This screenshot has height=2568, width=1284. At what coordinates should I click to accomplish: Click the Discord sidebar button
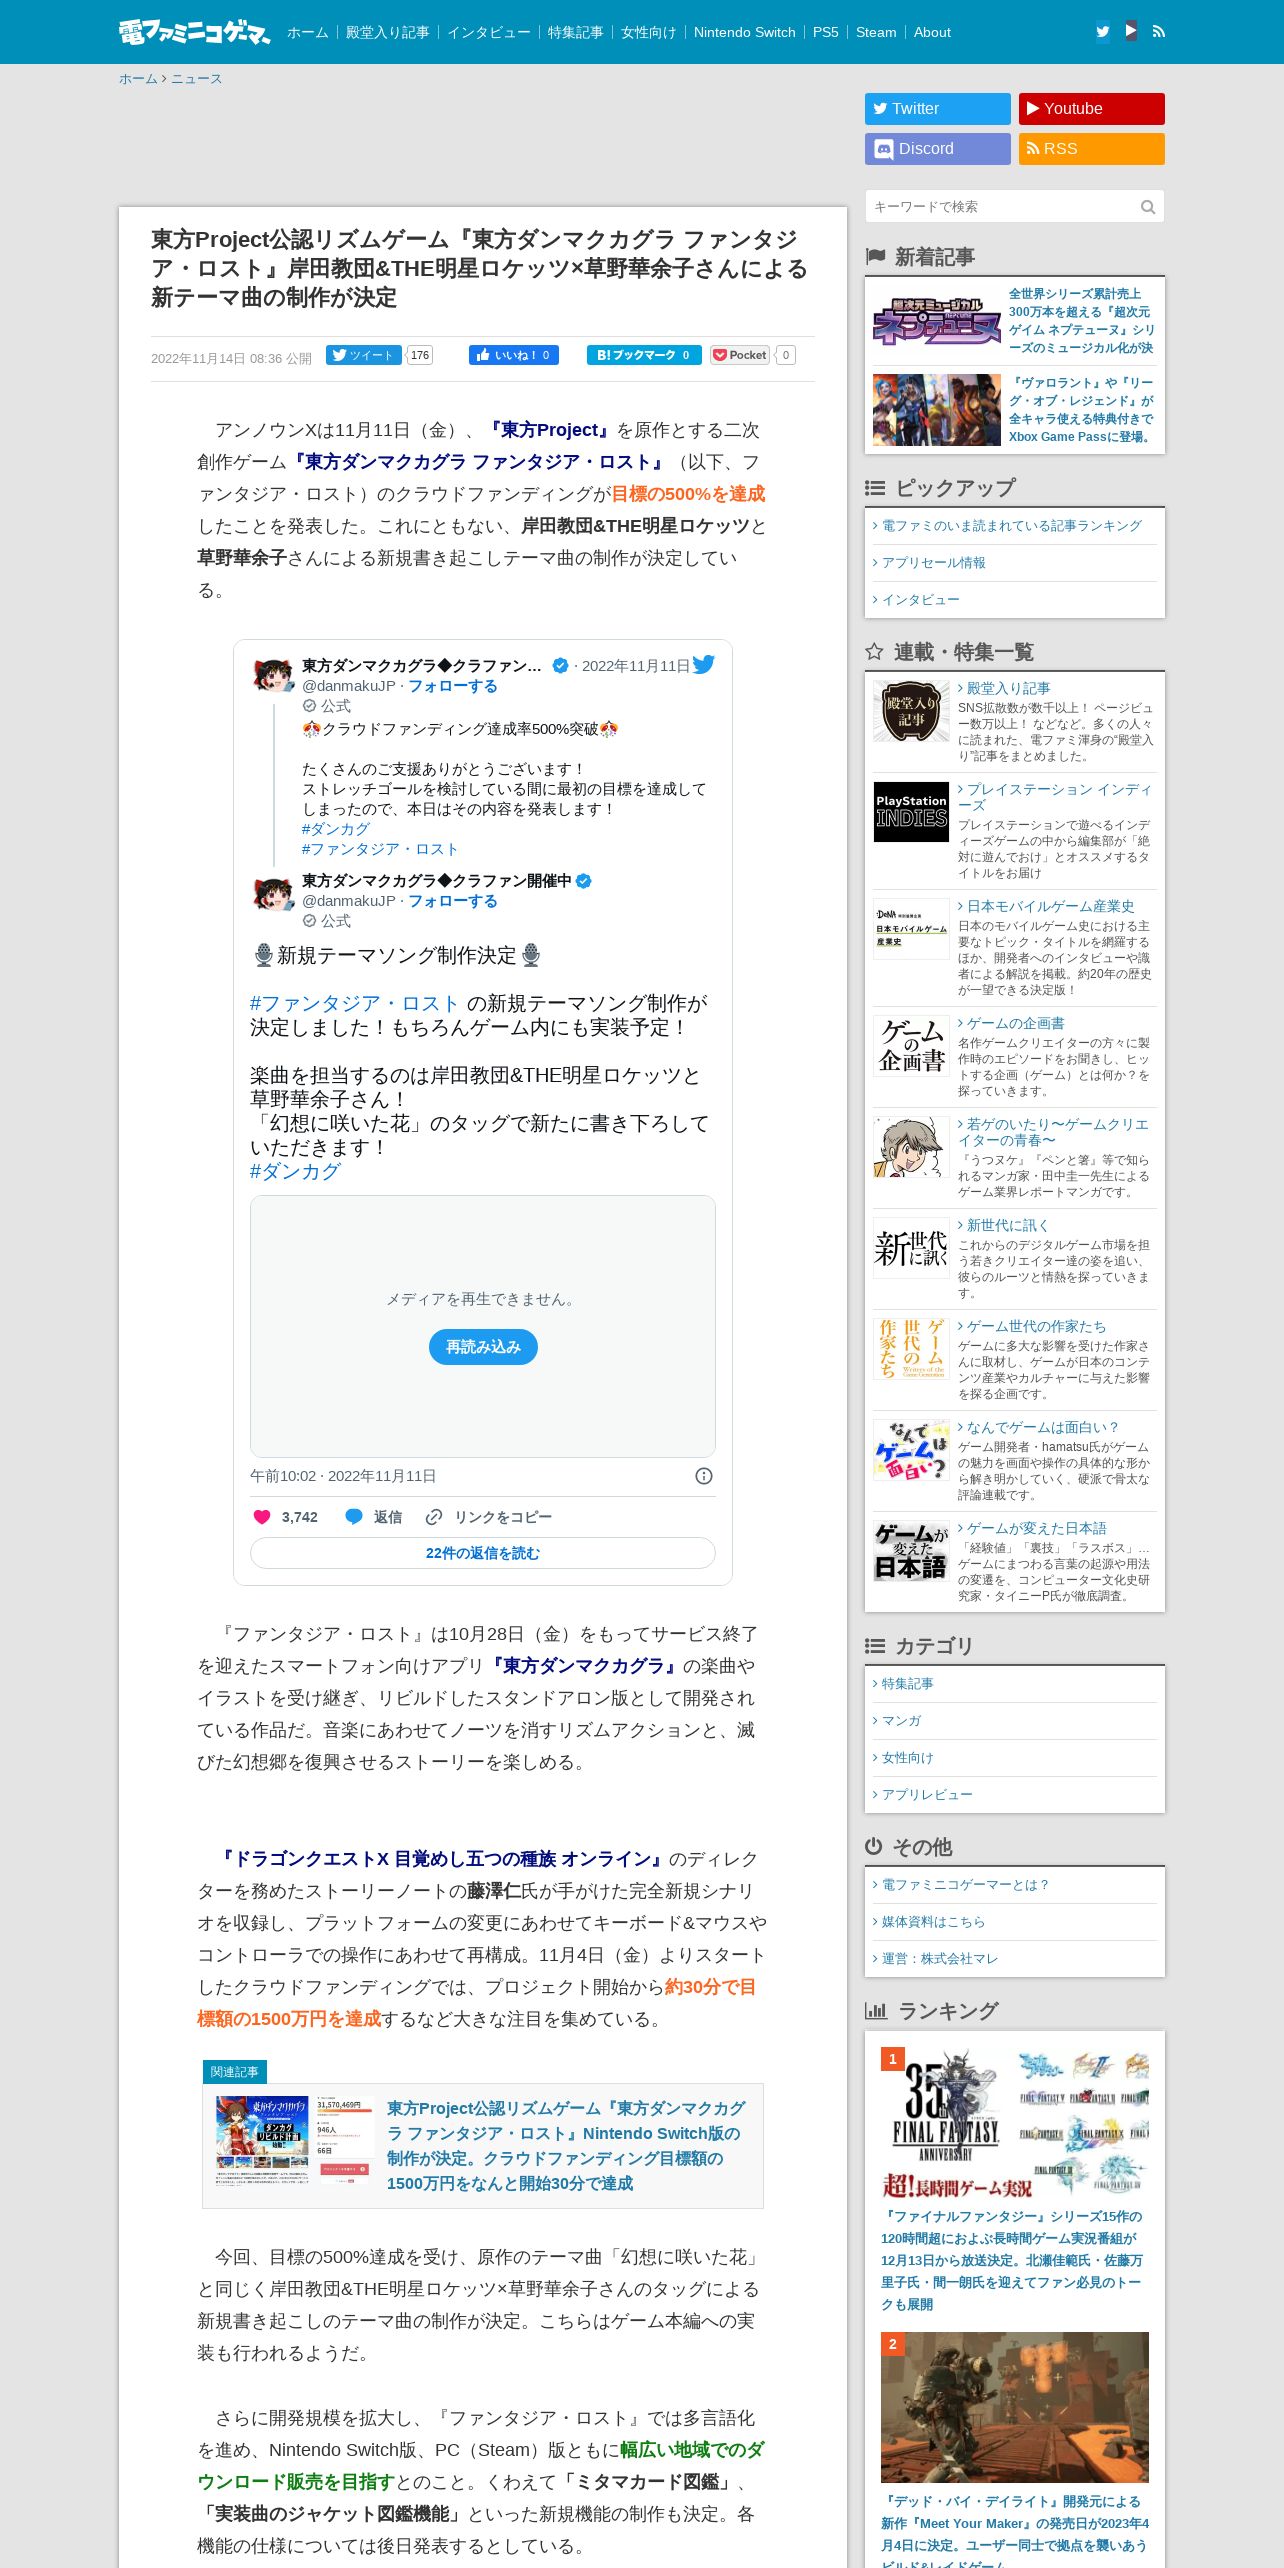point(938,149)
